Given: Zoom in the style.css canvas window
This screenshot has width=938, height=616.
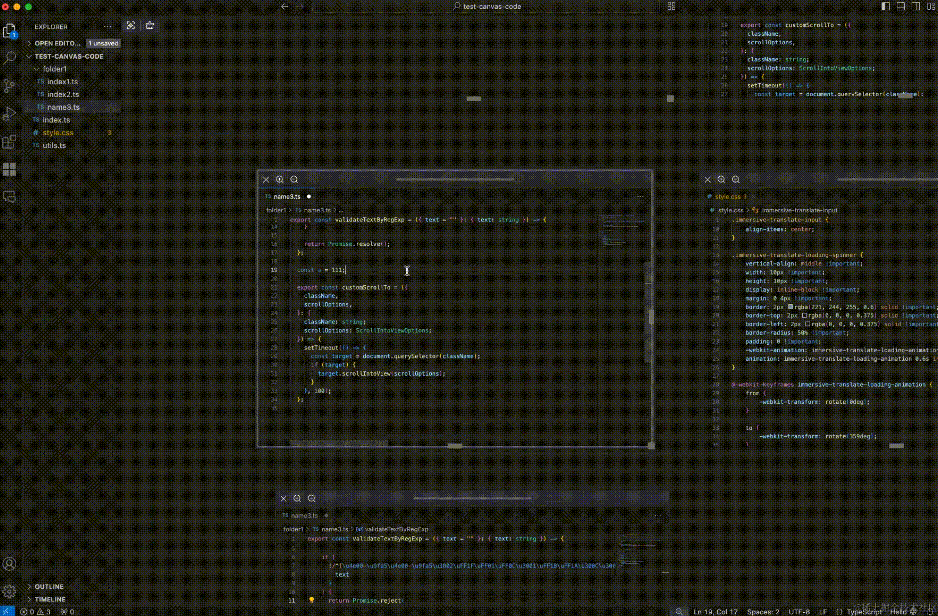Looking at the screenshot, I should [x=721, y=179].
